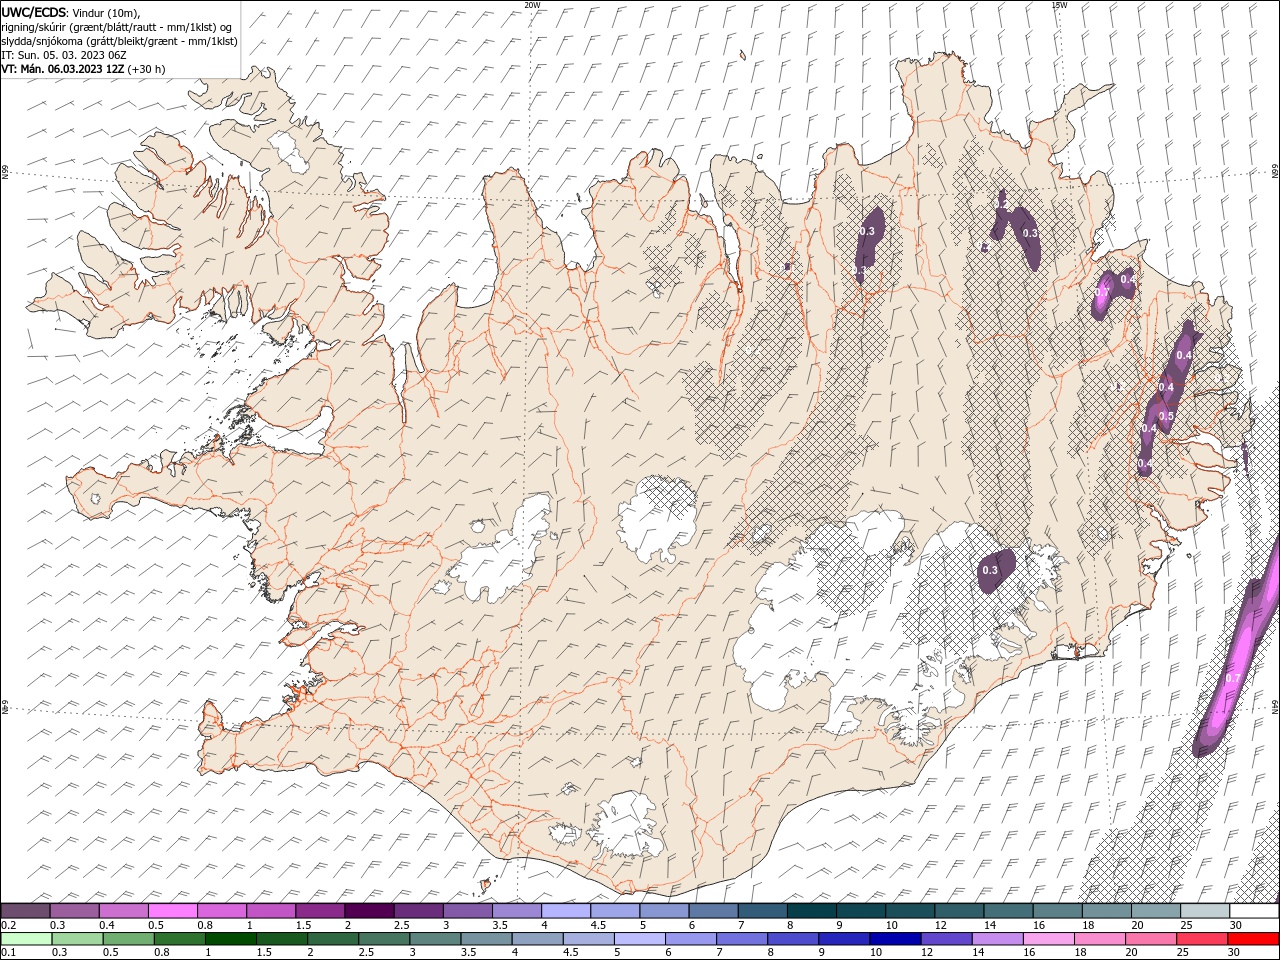Click the '2.5' tick label in snow legend
1280x960 pixels.
point(401,925)
